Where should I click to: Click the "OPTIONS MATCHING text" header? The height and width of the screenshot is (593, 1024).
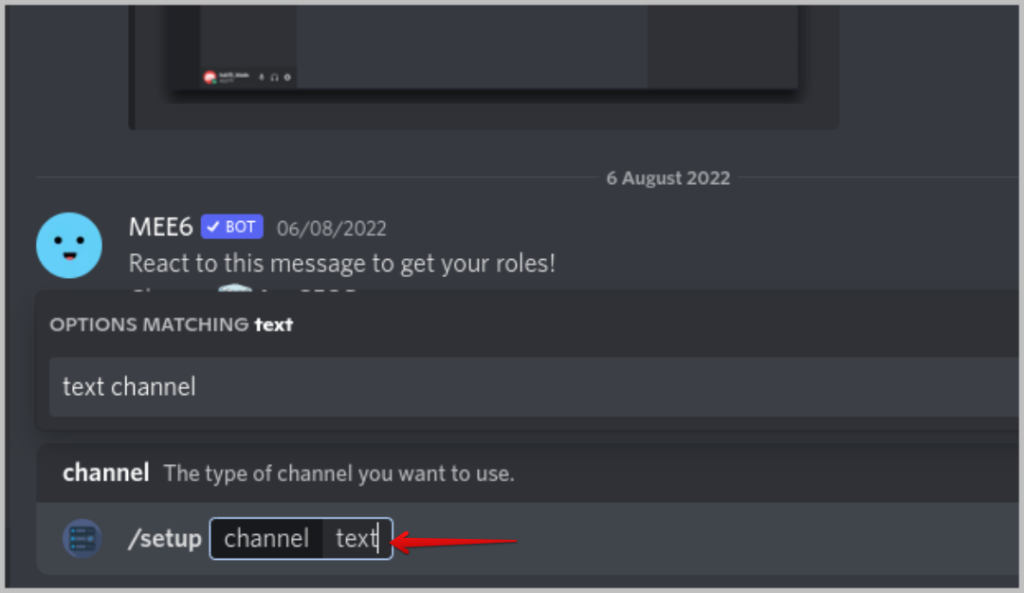[171, 325]
